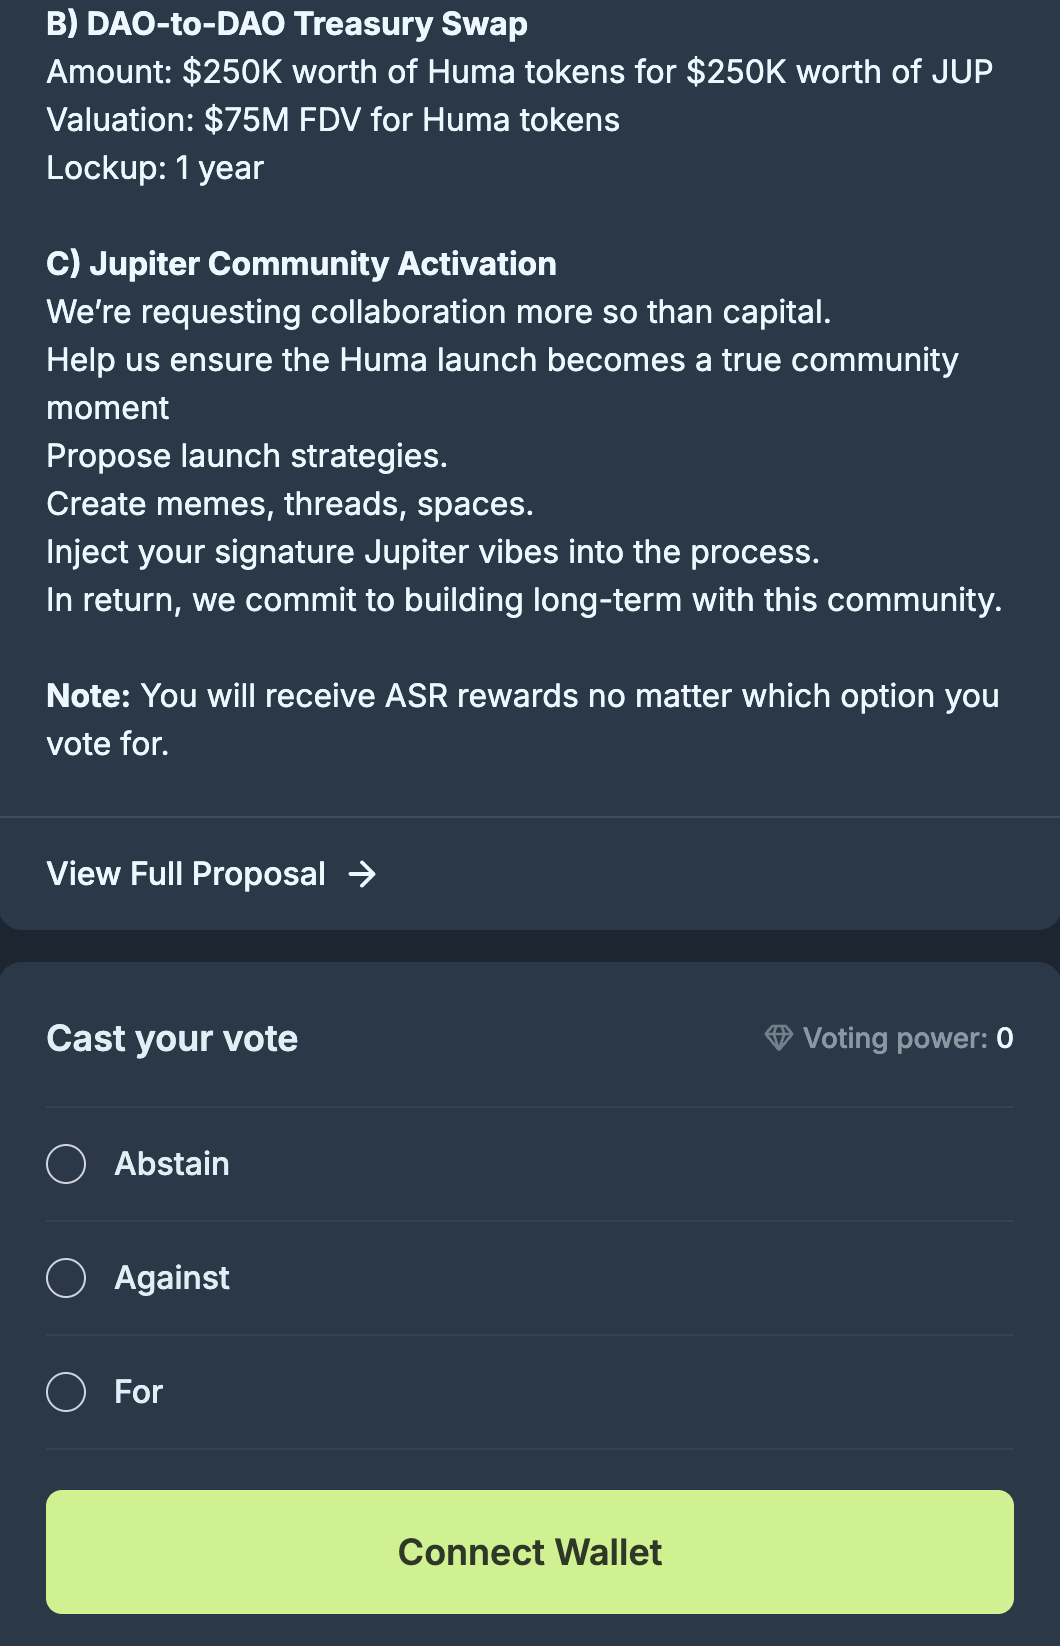Click the "Lockup: 1 year" line
Screen dimensions: 1060x1646
155,168
